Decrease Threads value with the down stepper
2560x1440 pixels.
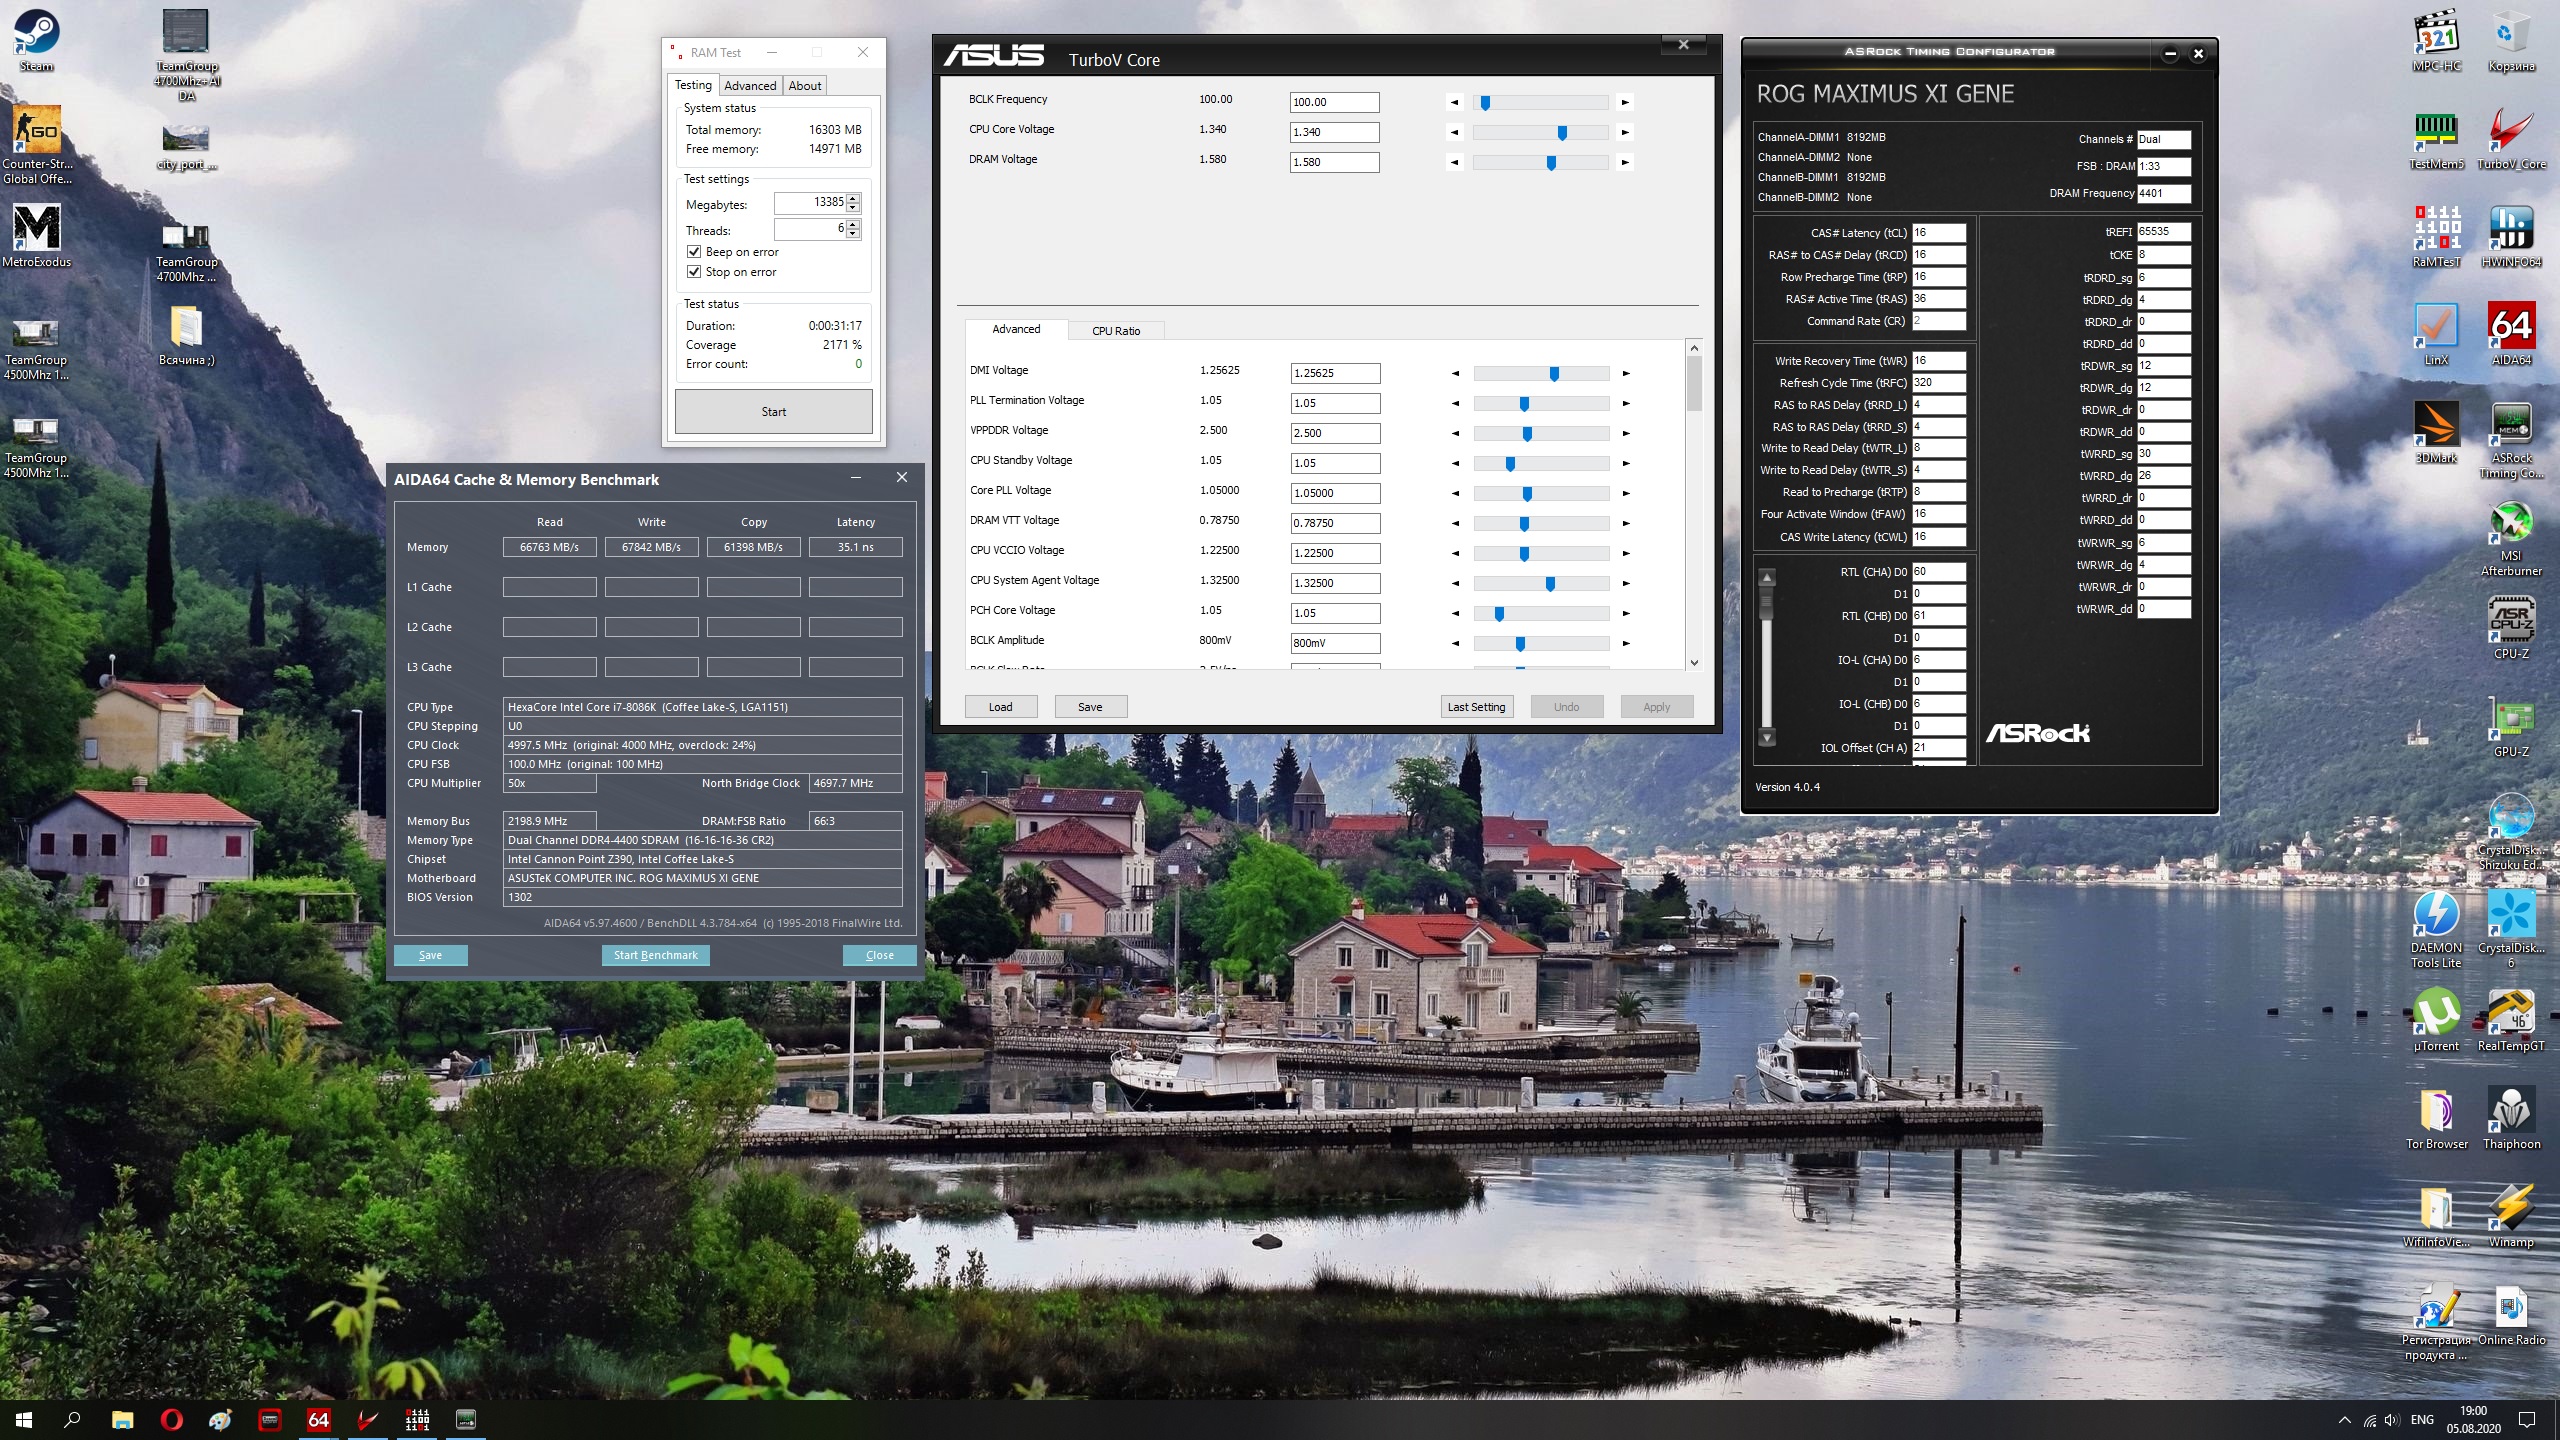point(853,234)
